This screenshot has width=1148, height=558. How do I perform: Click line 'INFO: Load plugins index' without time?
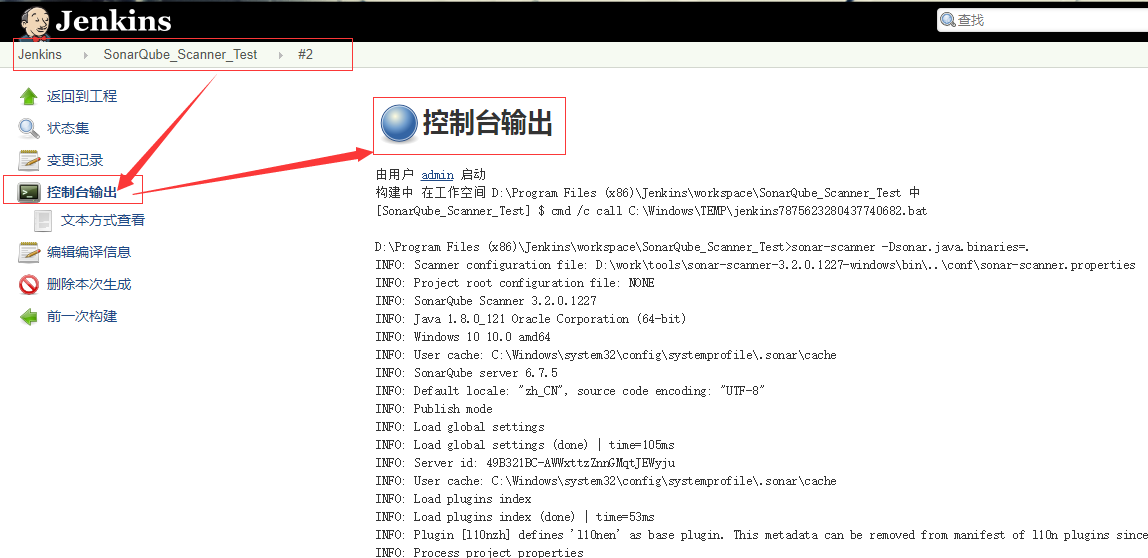click(x=453, y=499)
